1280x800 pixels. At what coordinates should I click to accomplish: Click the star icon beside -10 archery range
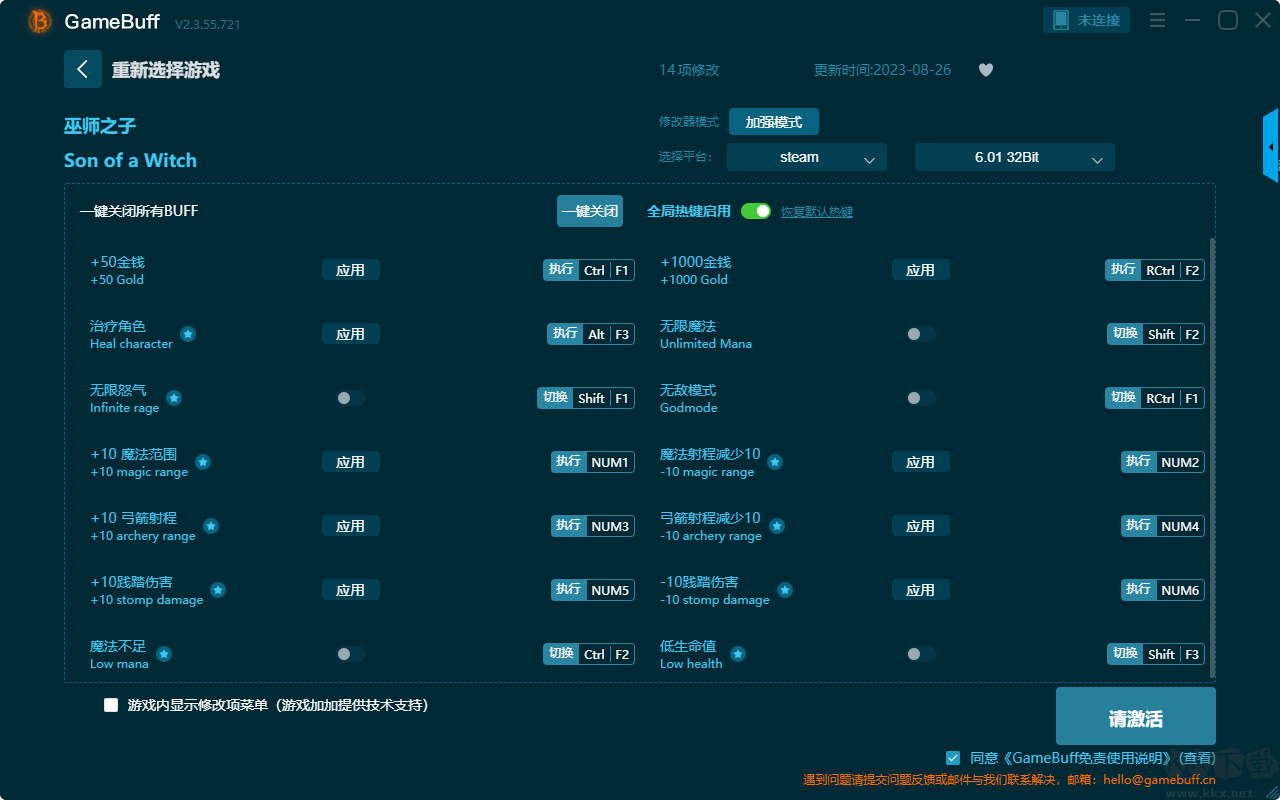(x=777, y=526)
